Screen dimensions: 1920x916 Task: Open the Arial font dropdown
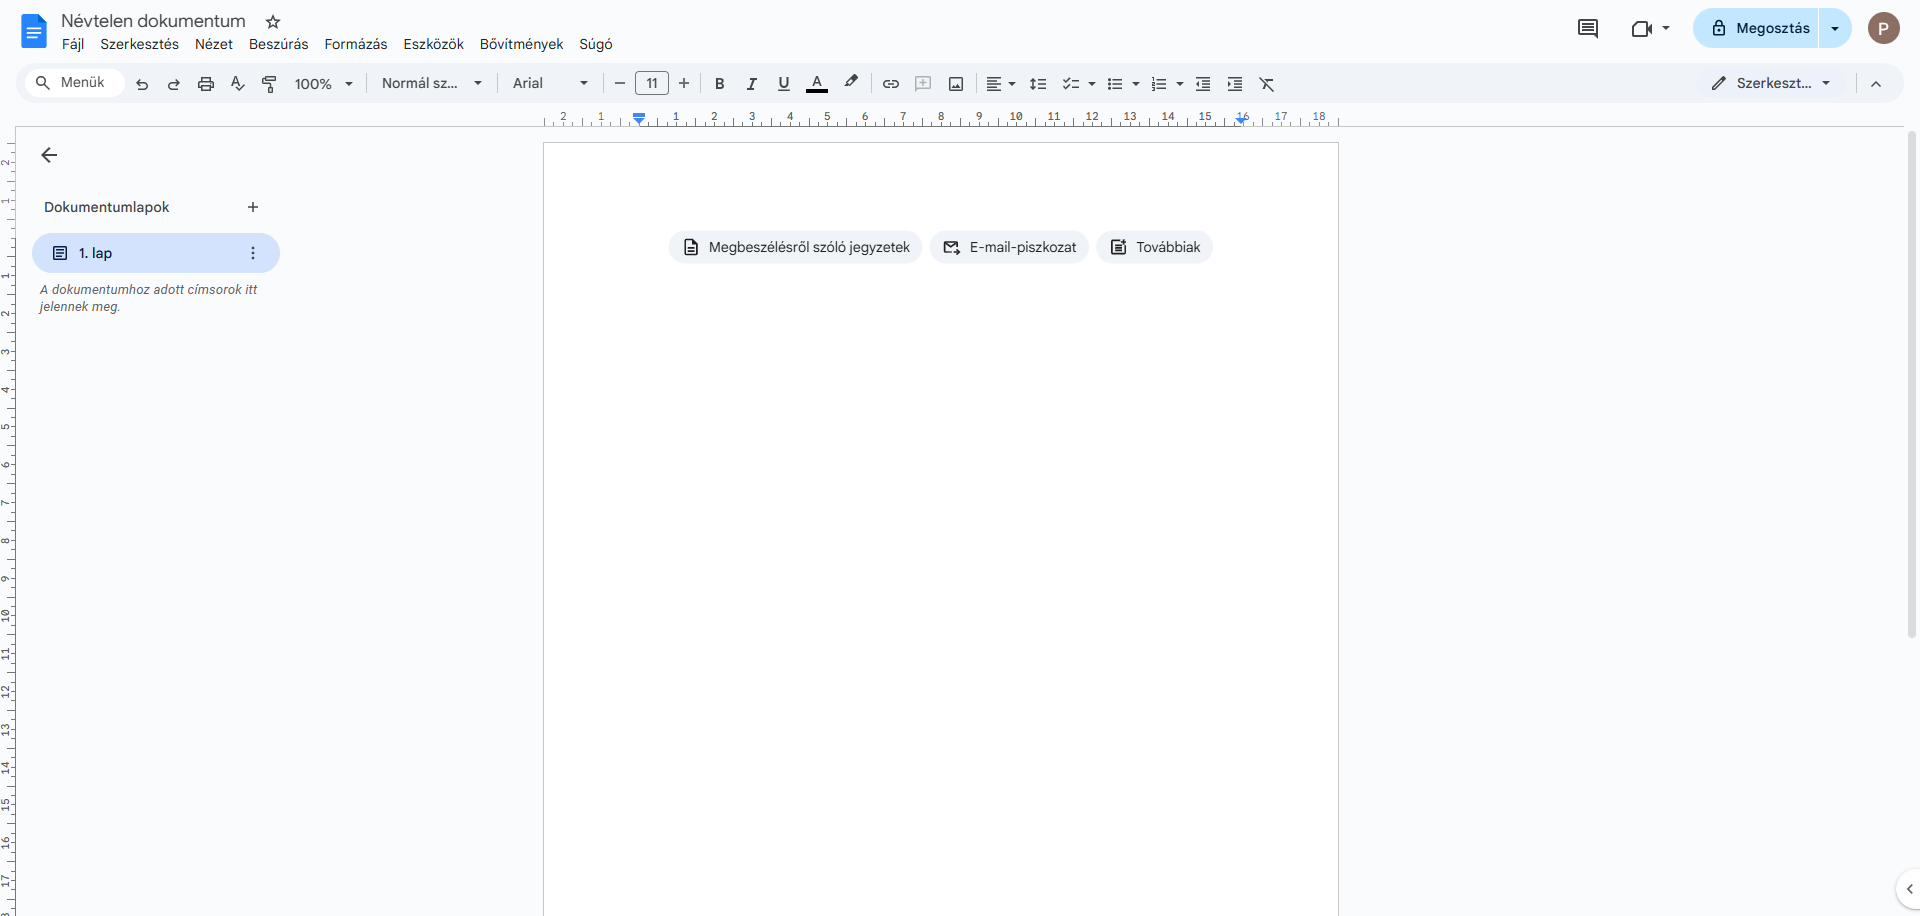pyautogui.click(x=550, y=84)
